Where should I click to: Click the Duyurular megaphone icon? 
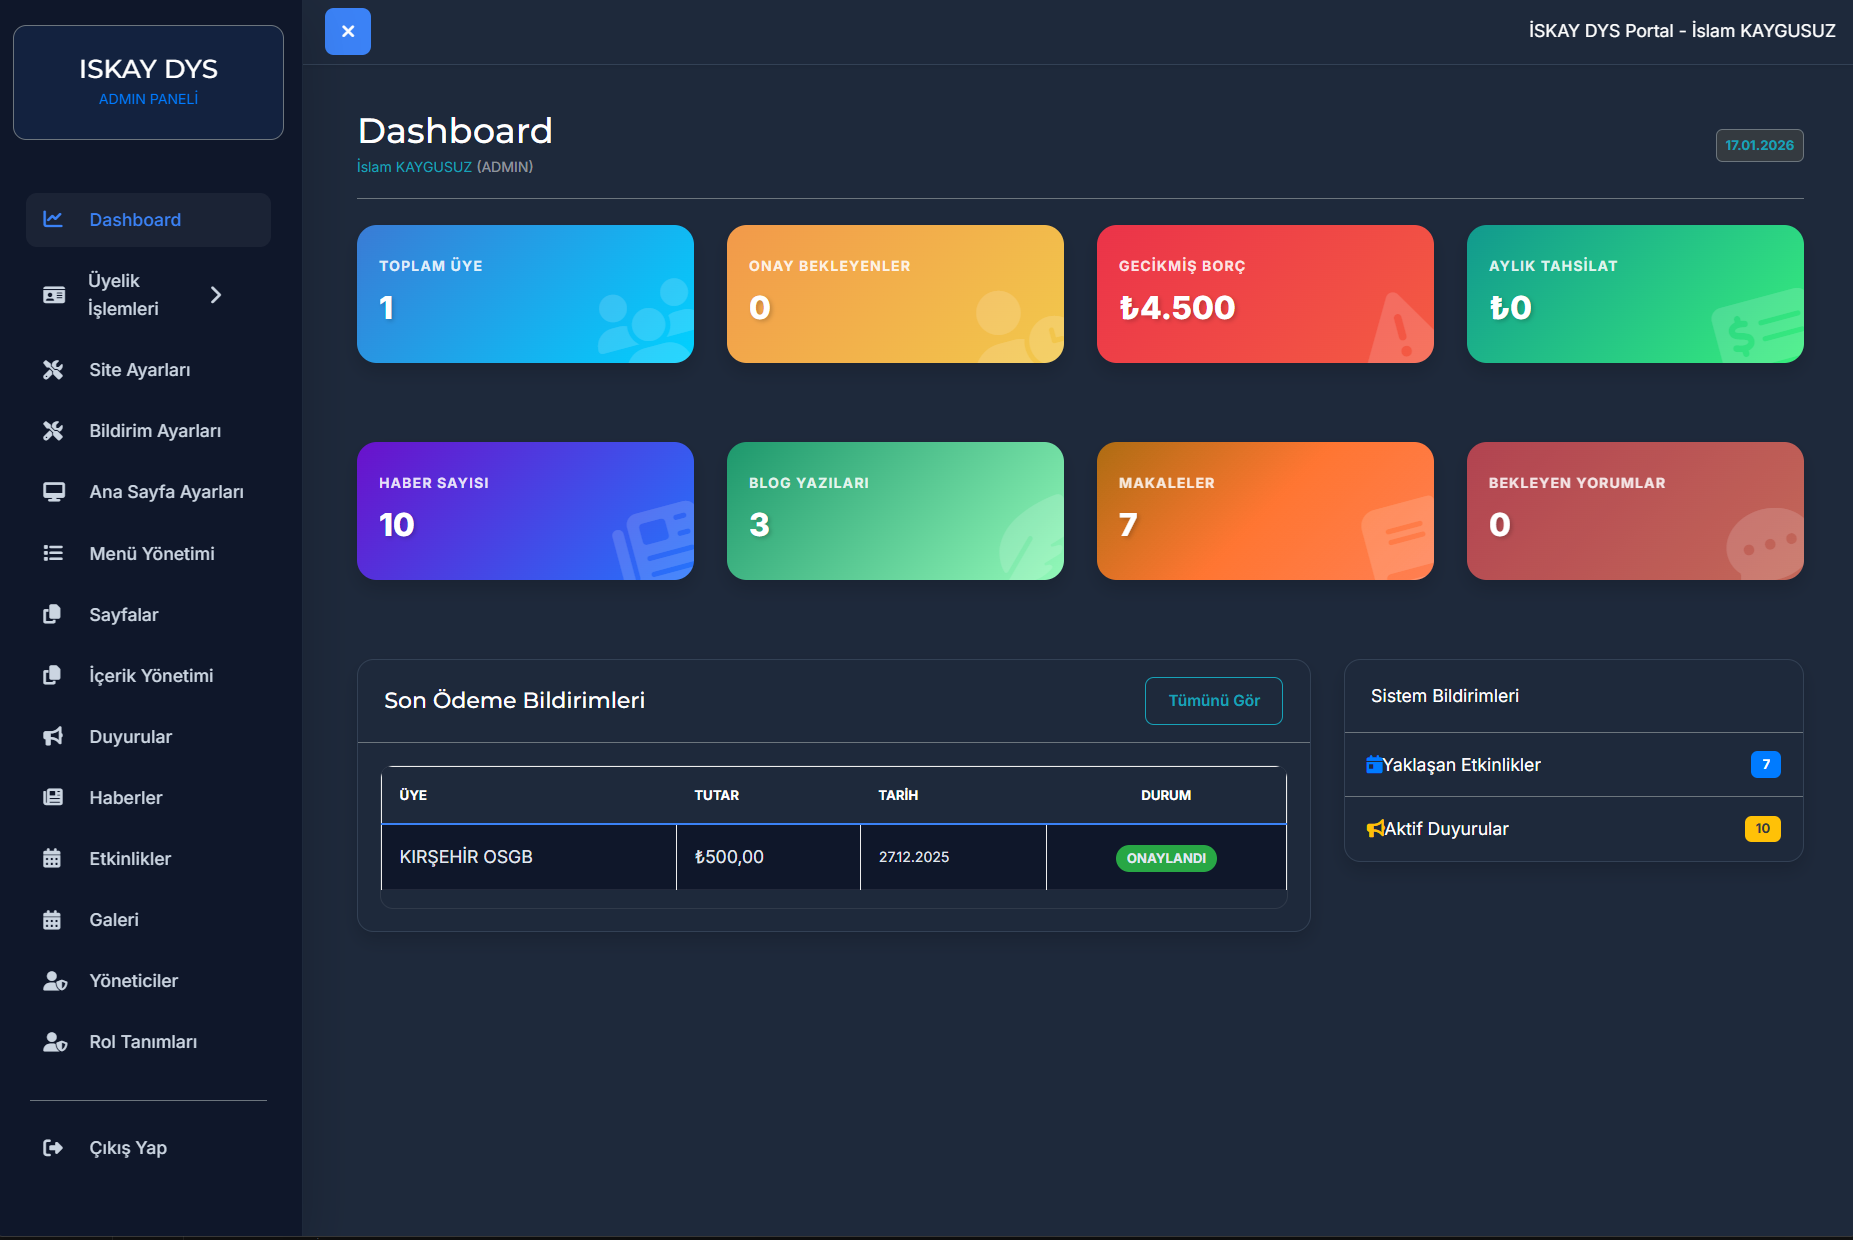tap(53, 737)
